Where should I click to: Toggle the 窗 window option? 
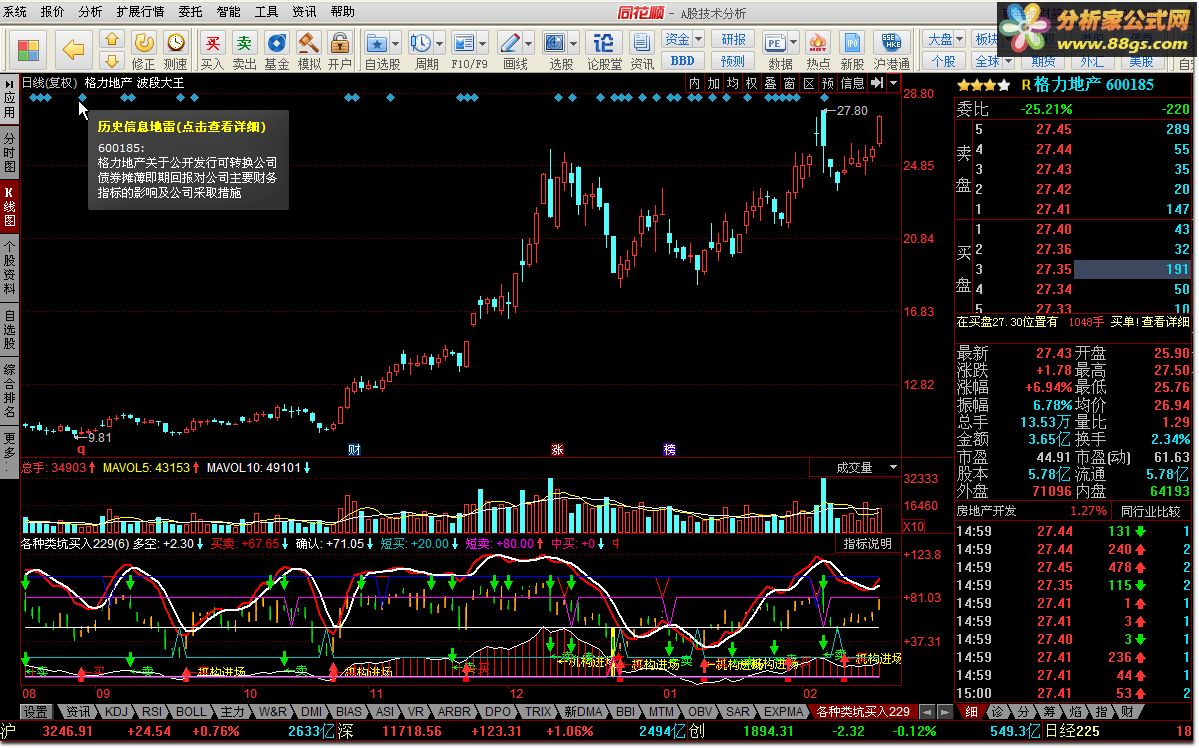[790, 83]
